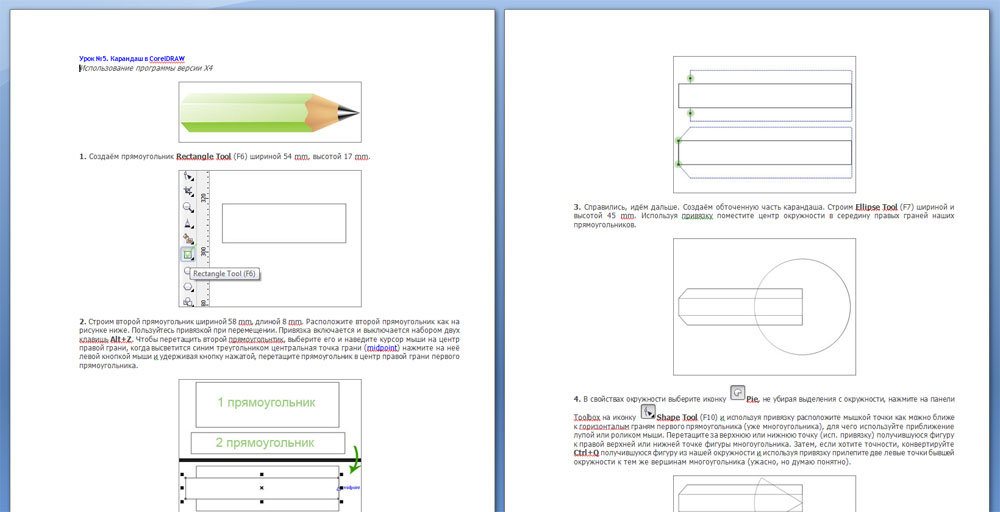Click the Zoom magnifier icon in the toolbox screenshot

(x=188, y=207)
